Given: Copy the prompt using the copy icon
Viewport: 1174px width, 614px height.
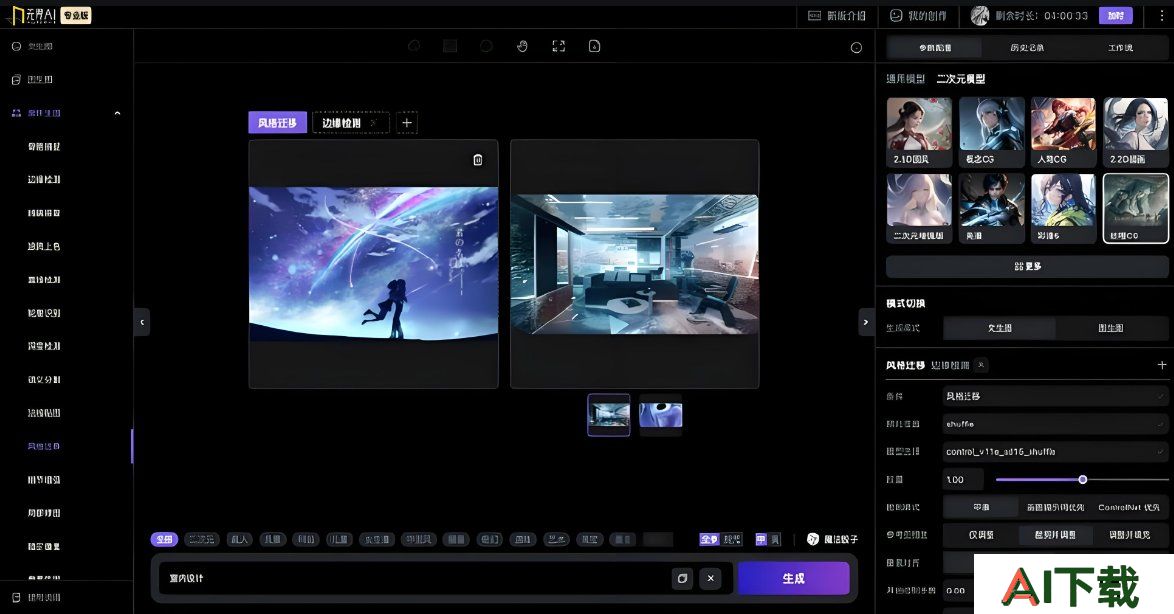Looking at the screenshot, I should [681, 578].
